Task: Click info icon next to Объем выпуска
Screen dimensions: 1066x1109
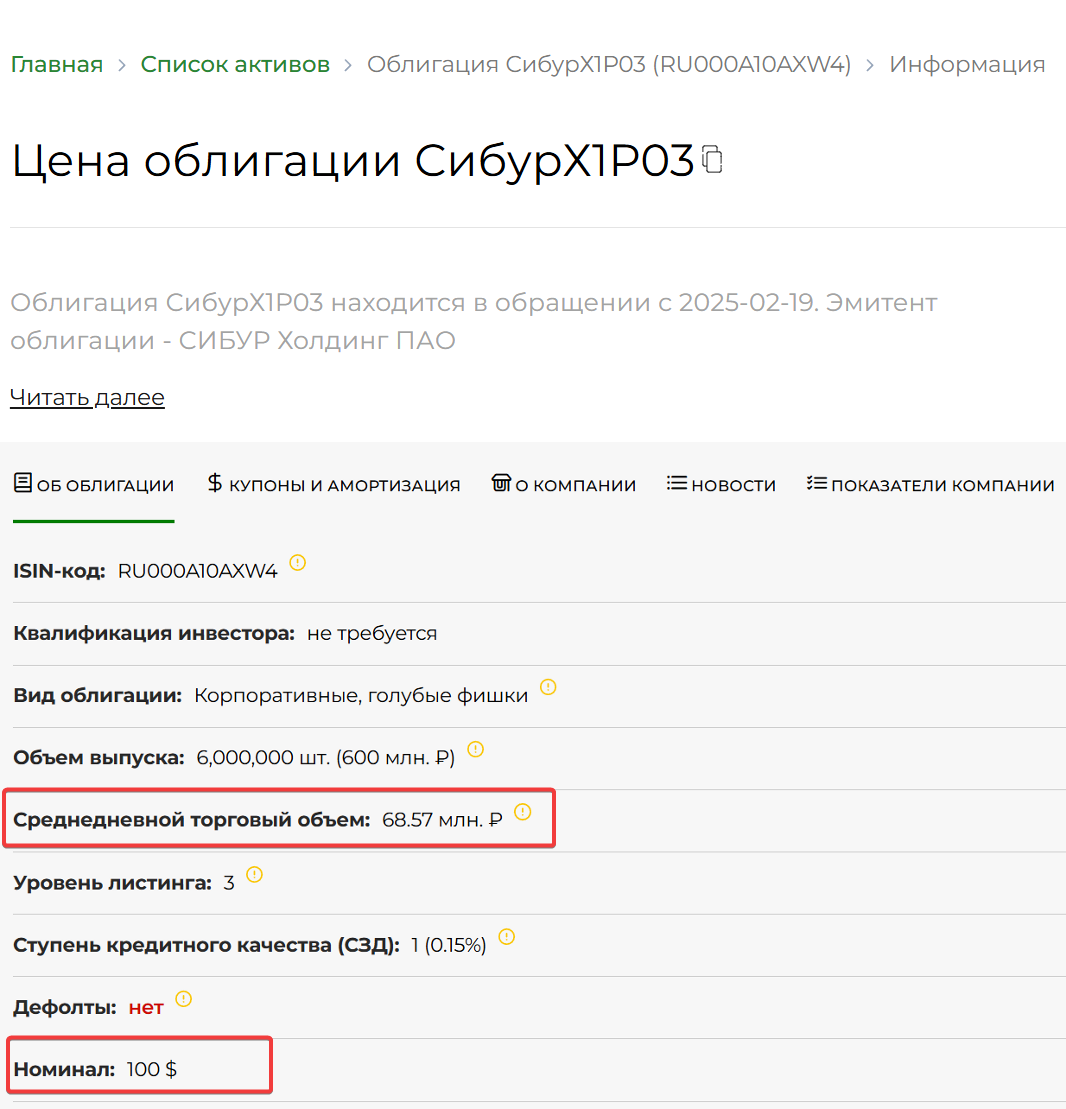Action: coord(476,749)
